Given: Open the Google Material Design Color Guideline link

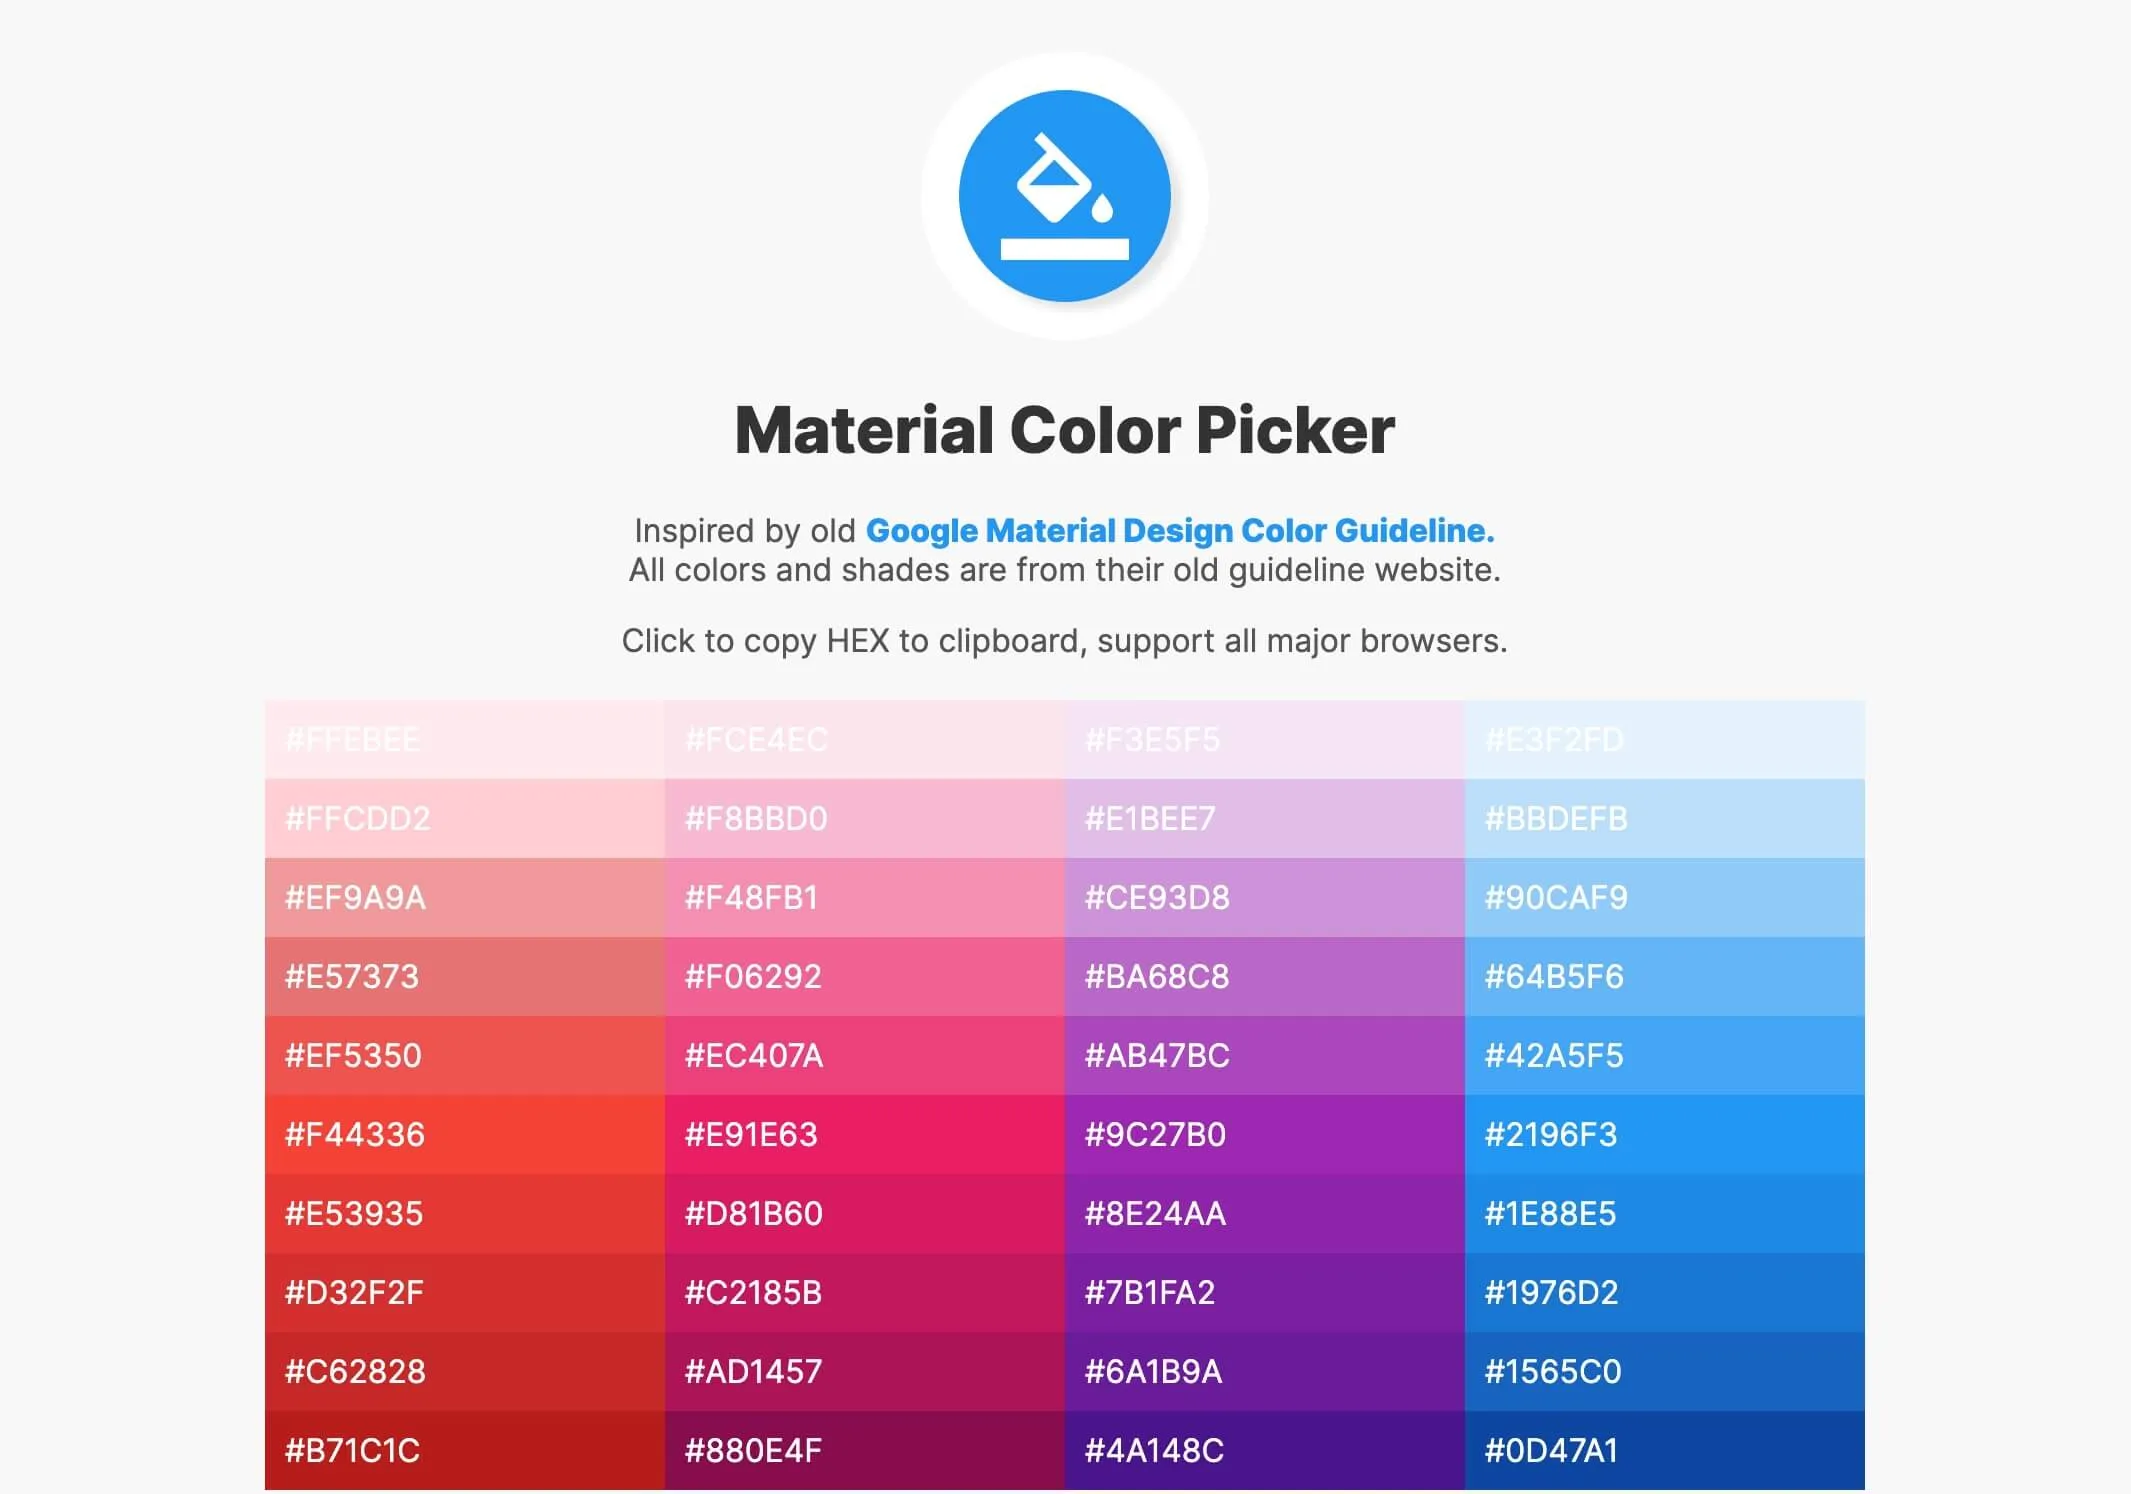Looking at the screenshot, I should tap(1180, 531).
